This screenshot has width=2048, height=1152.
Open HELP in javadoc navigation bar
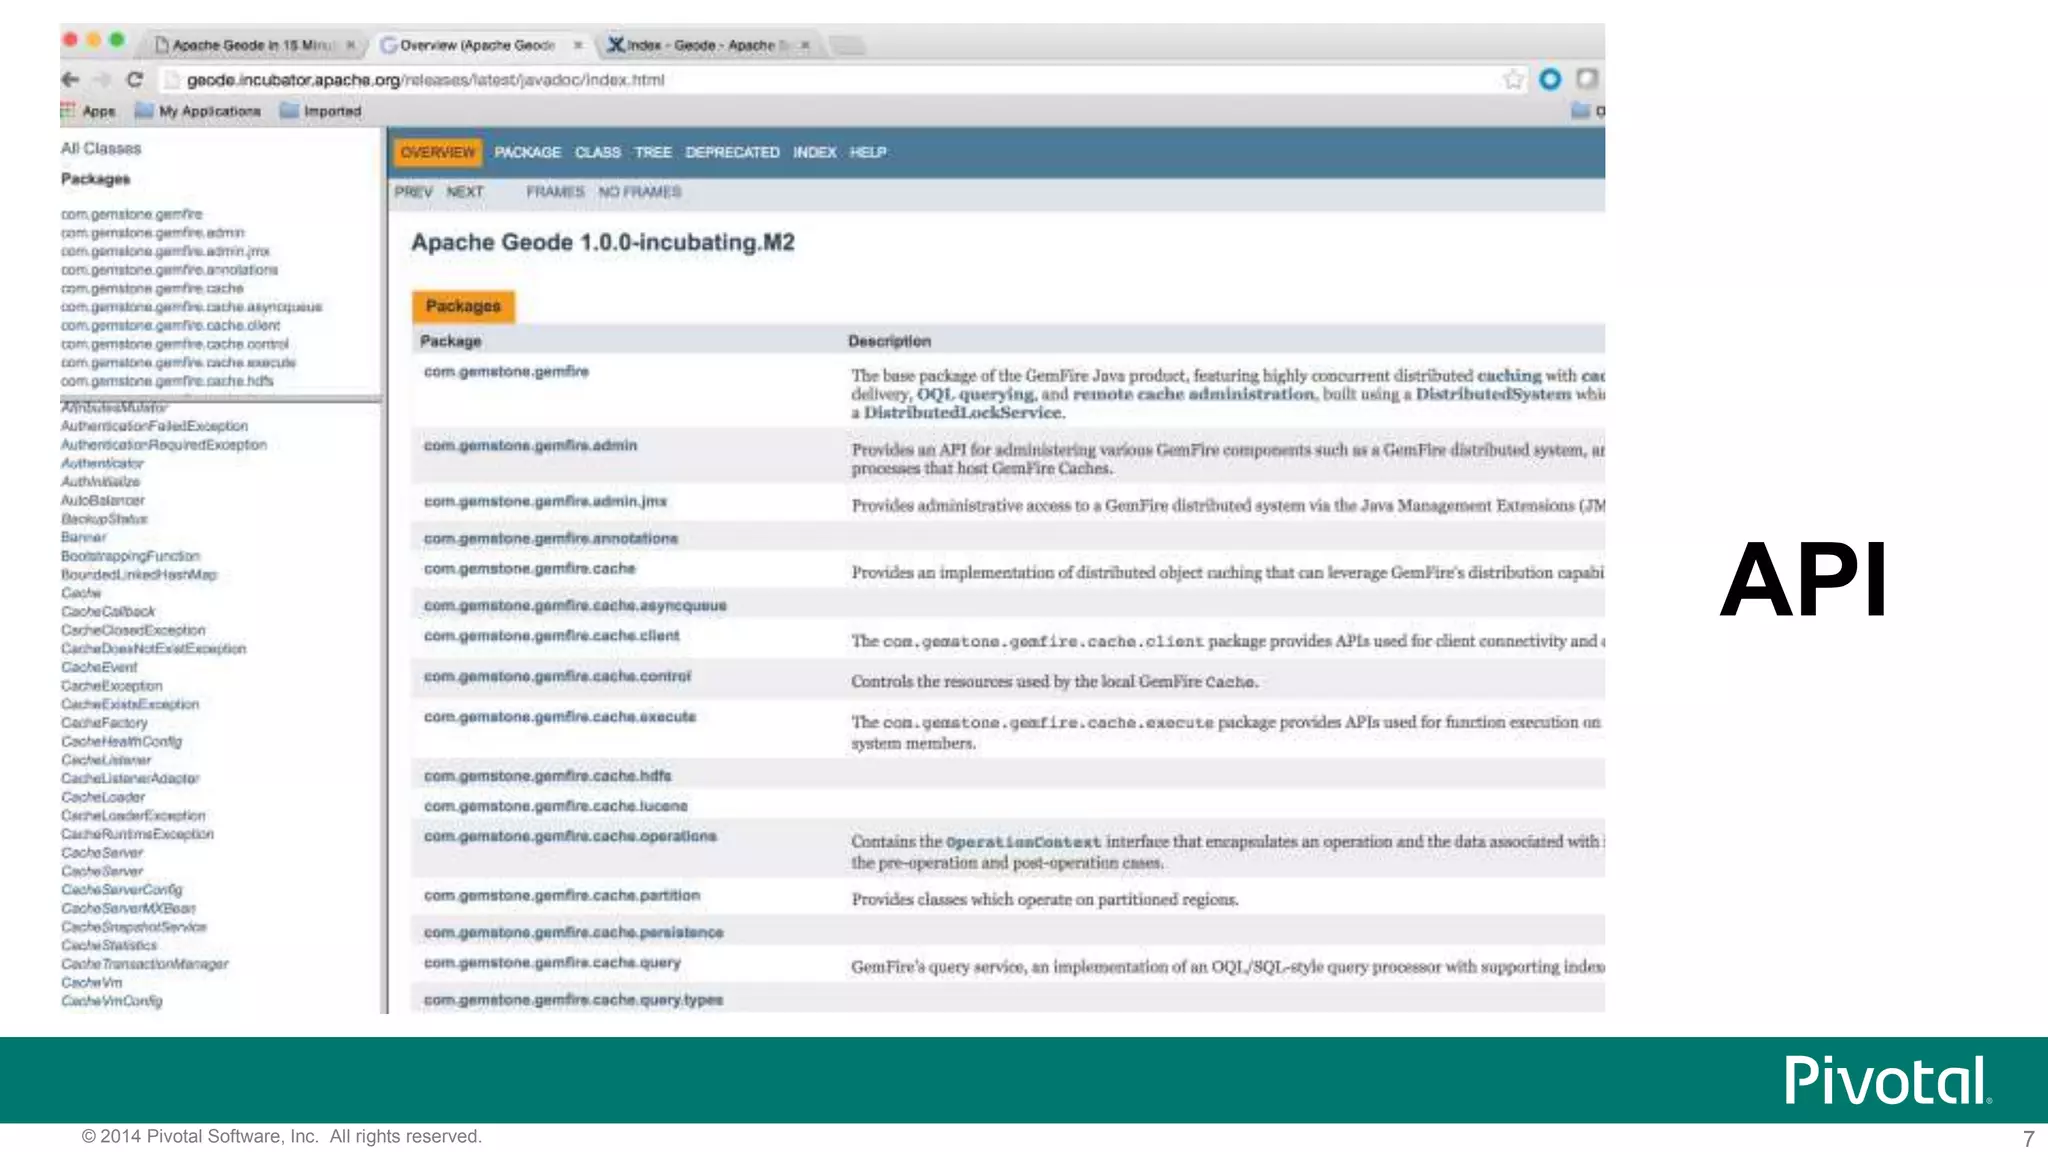(868, 152)
